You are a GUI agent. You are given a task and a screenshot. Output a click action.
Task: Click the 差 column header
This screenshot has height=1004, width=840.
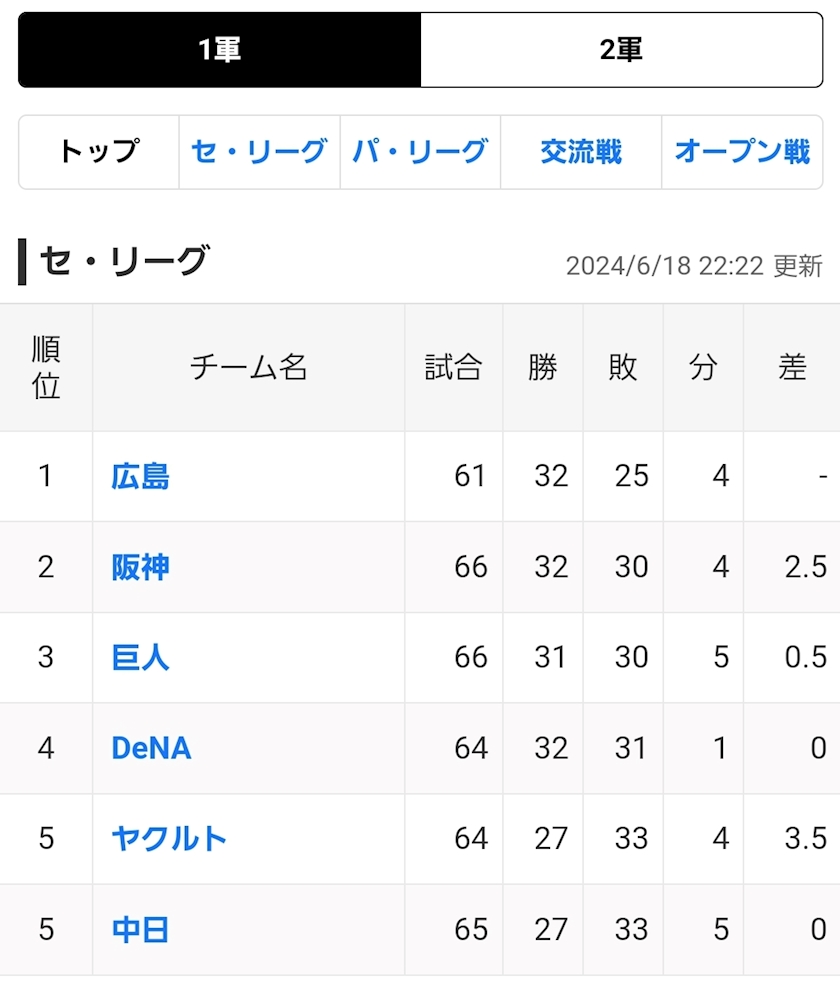pos(792,367)
